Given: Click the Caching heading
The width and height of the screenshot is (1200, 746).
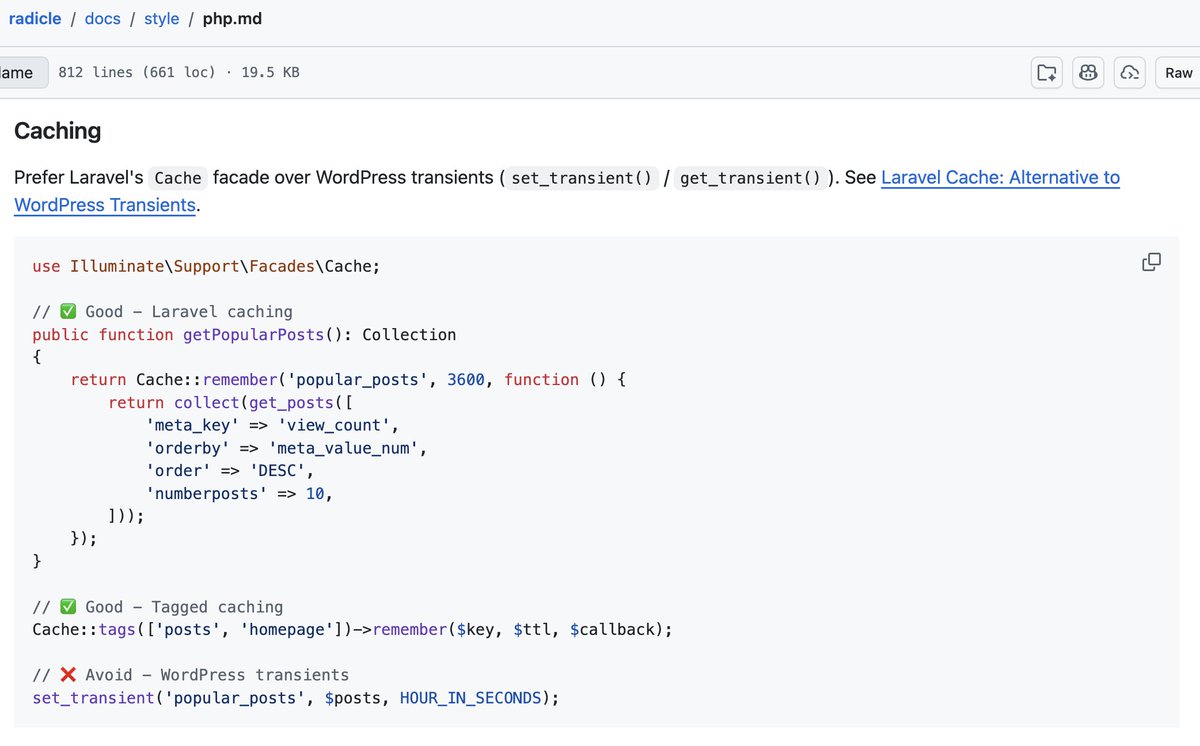Looking at the screenshot, I should click(x=57, y=131).
